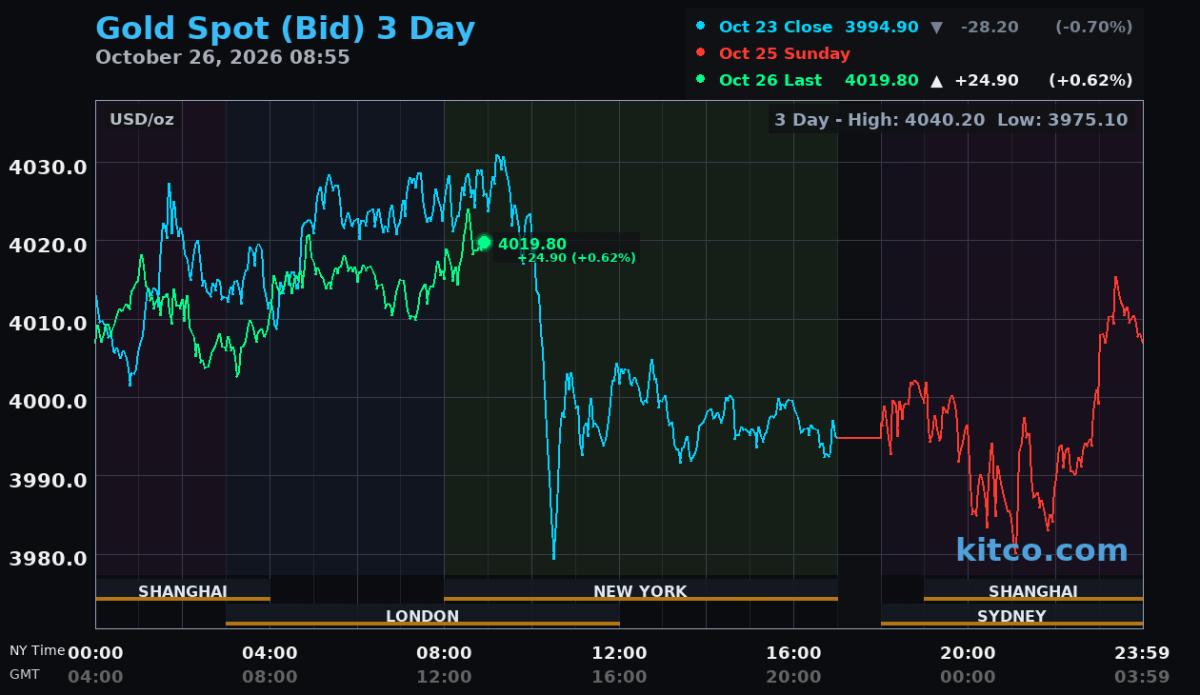Click 12:00 in the NY Time row
Screen dimensions: 1200x695
619,653
